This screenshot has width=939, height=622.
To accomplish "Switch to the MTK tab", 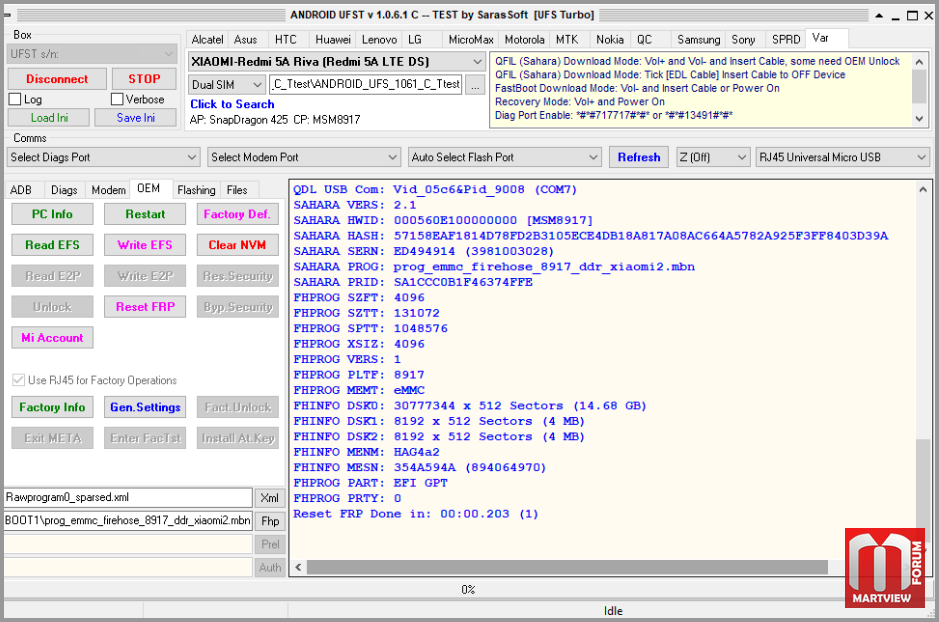I will [567, 40].
